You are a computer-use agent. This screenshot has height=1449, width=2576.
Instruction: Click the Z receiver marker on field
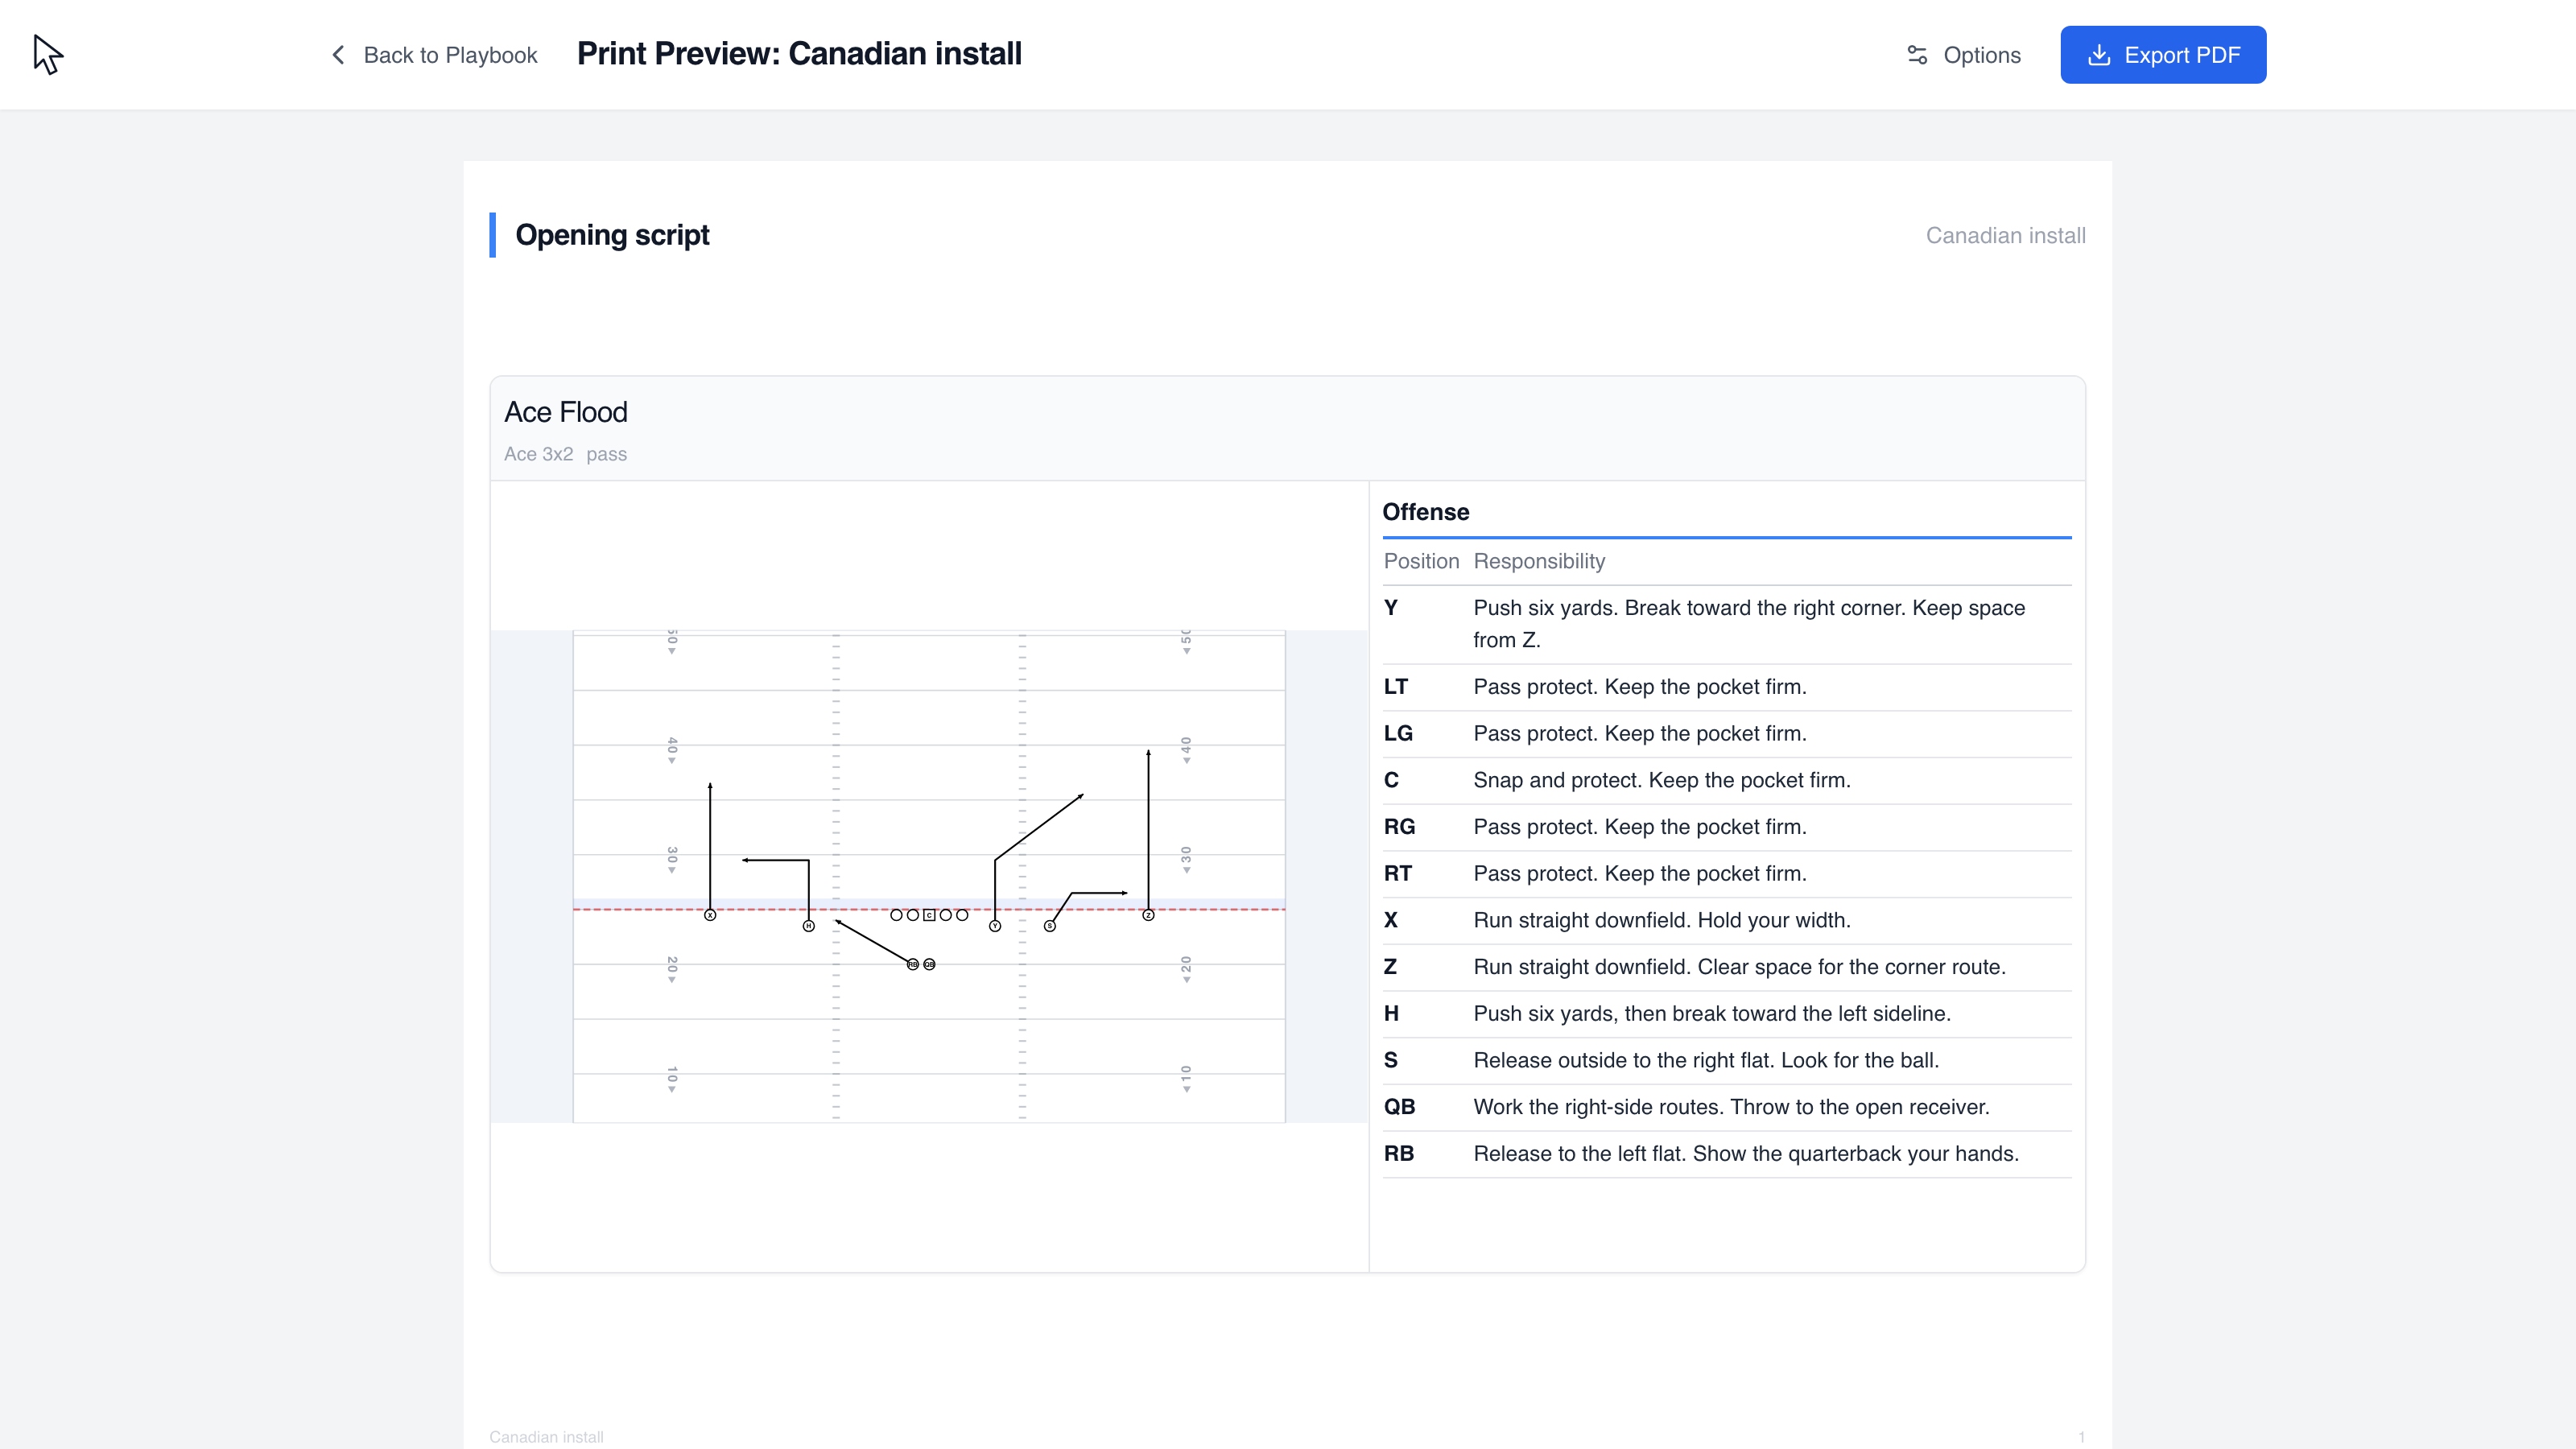[x=1148, y=915]
